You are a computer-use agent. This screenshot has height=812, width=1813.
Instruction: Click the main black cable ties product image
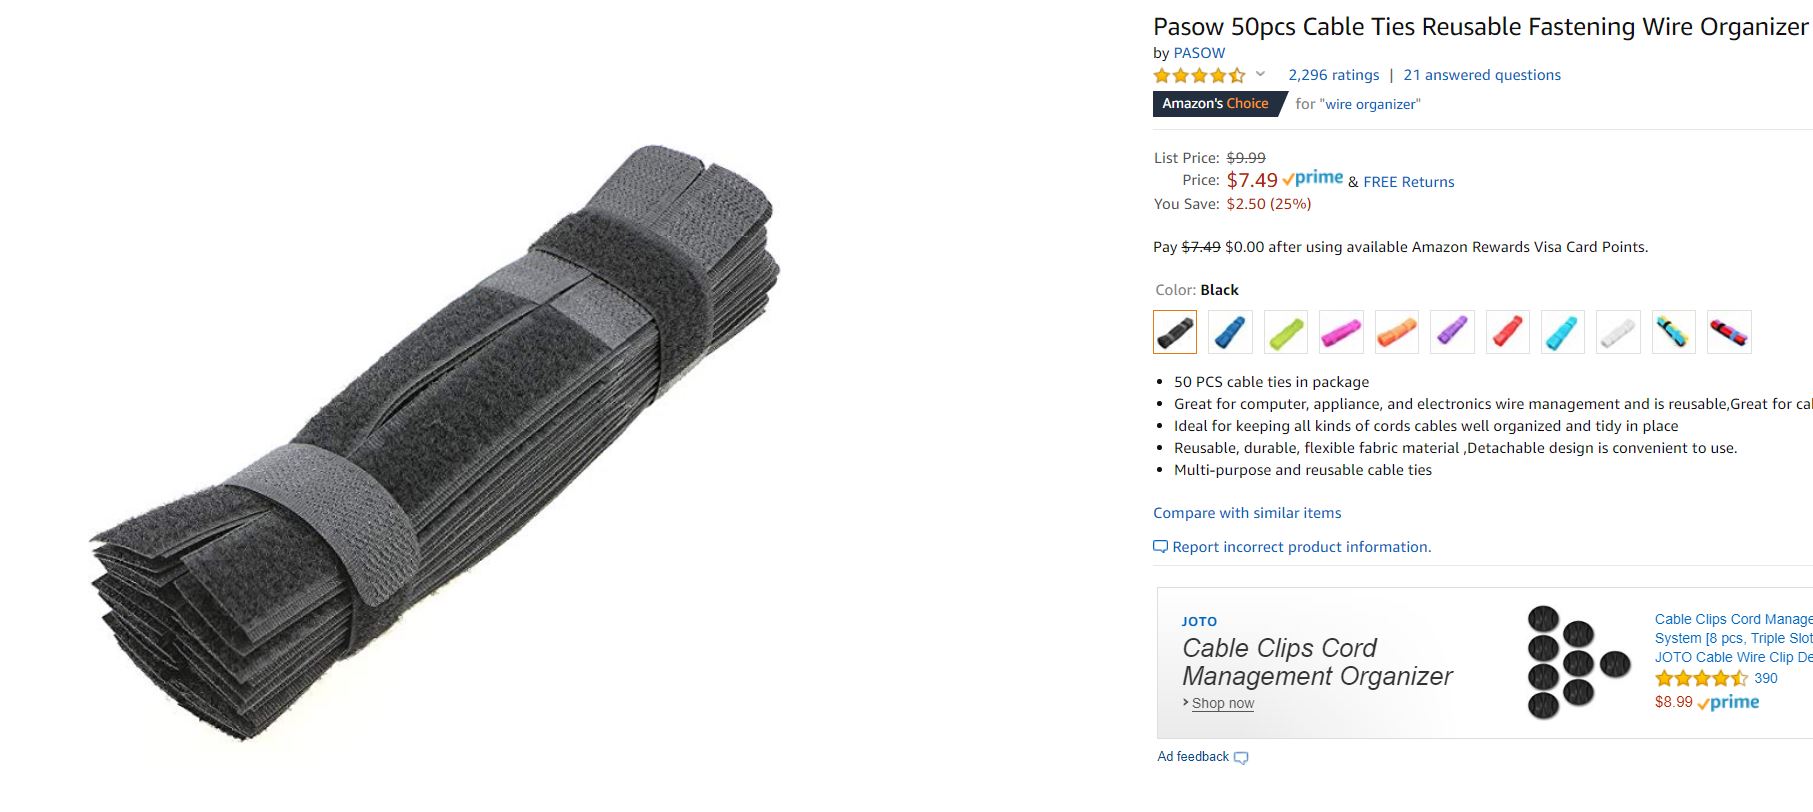click(x=435, y=442)
